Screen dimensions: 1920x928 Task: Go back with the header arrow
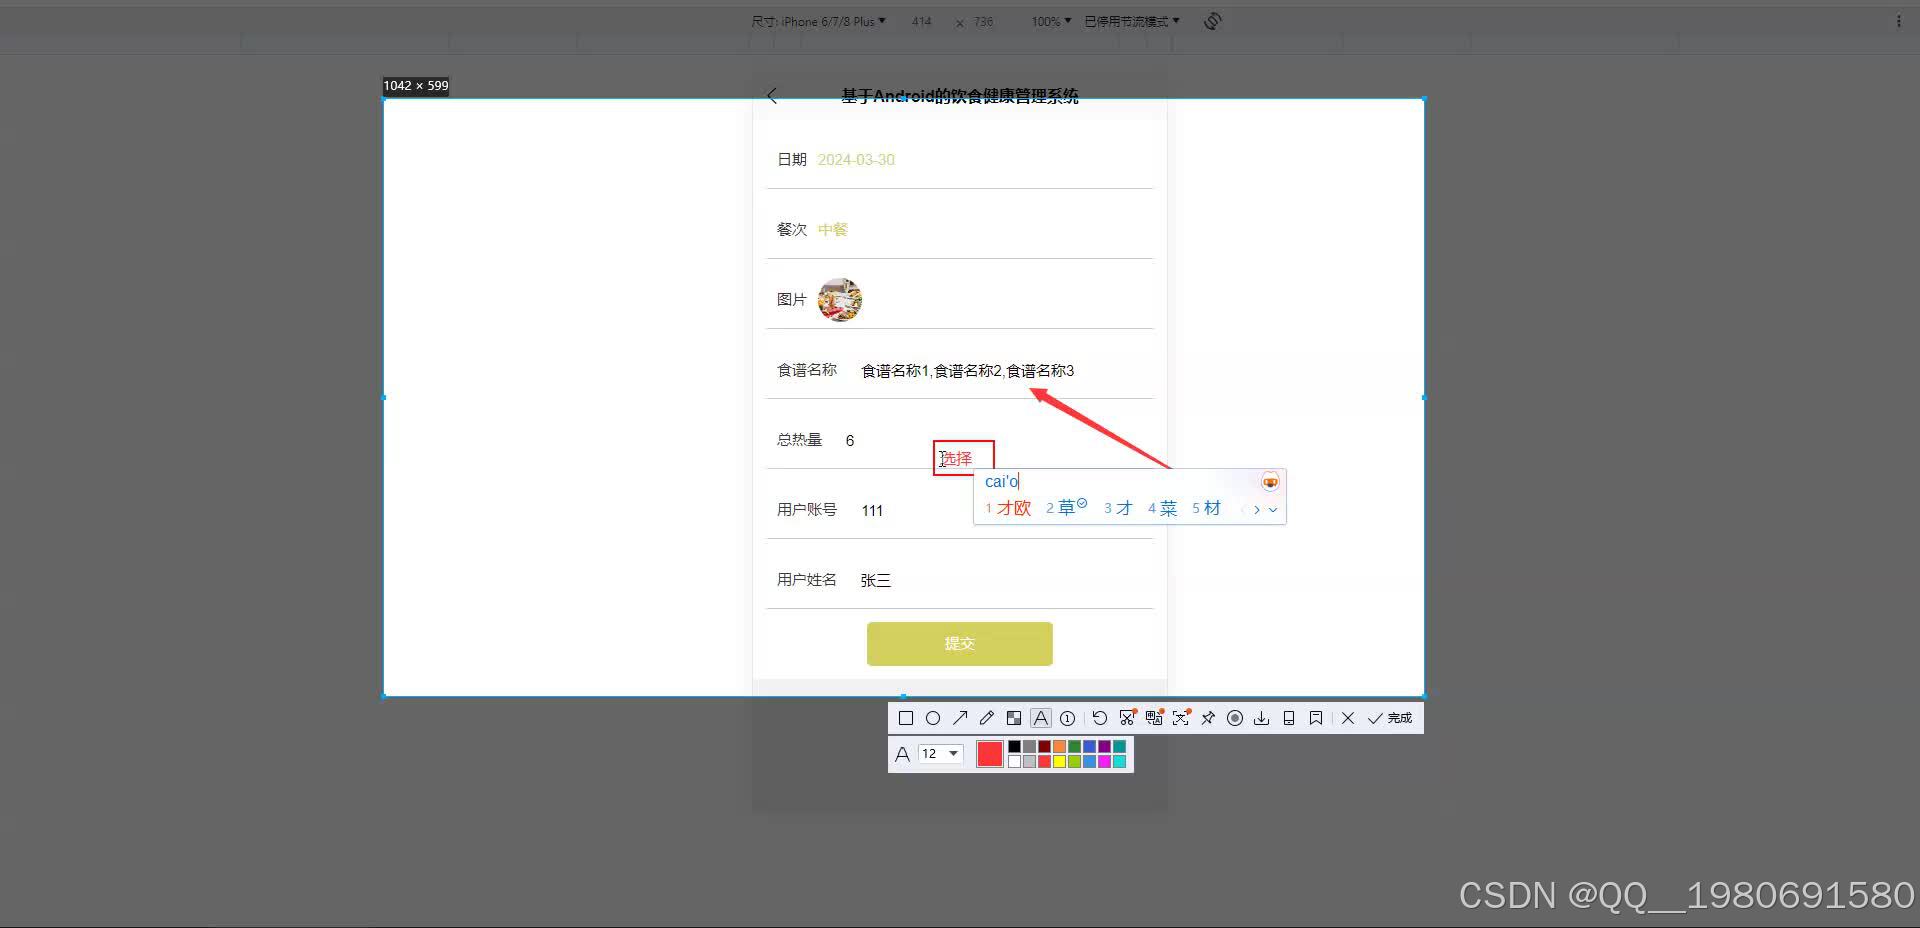[x=772, y=96]
